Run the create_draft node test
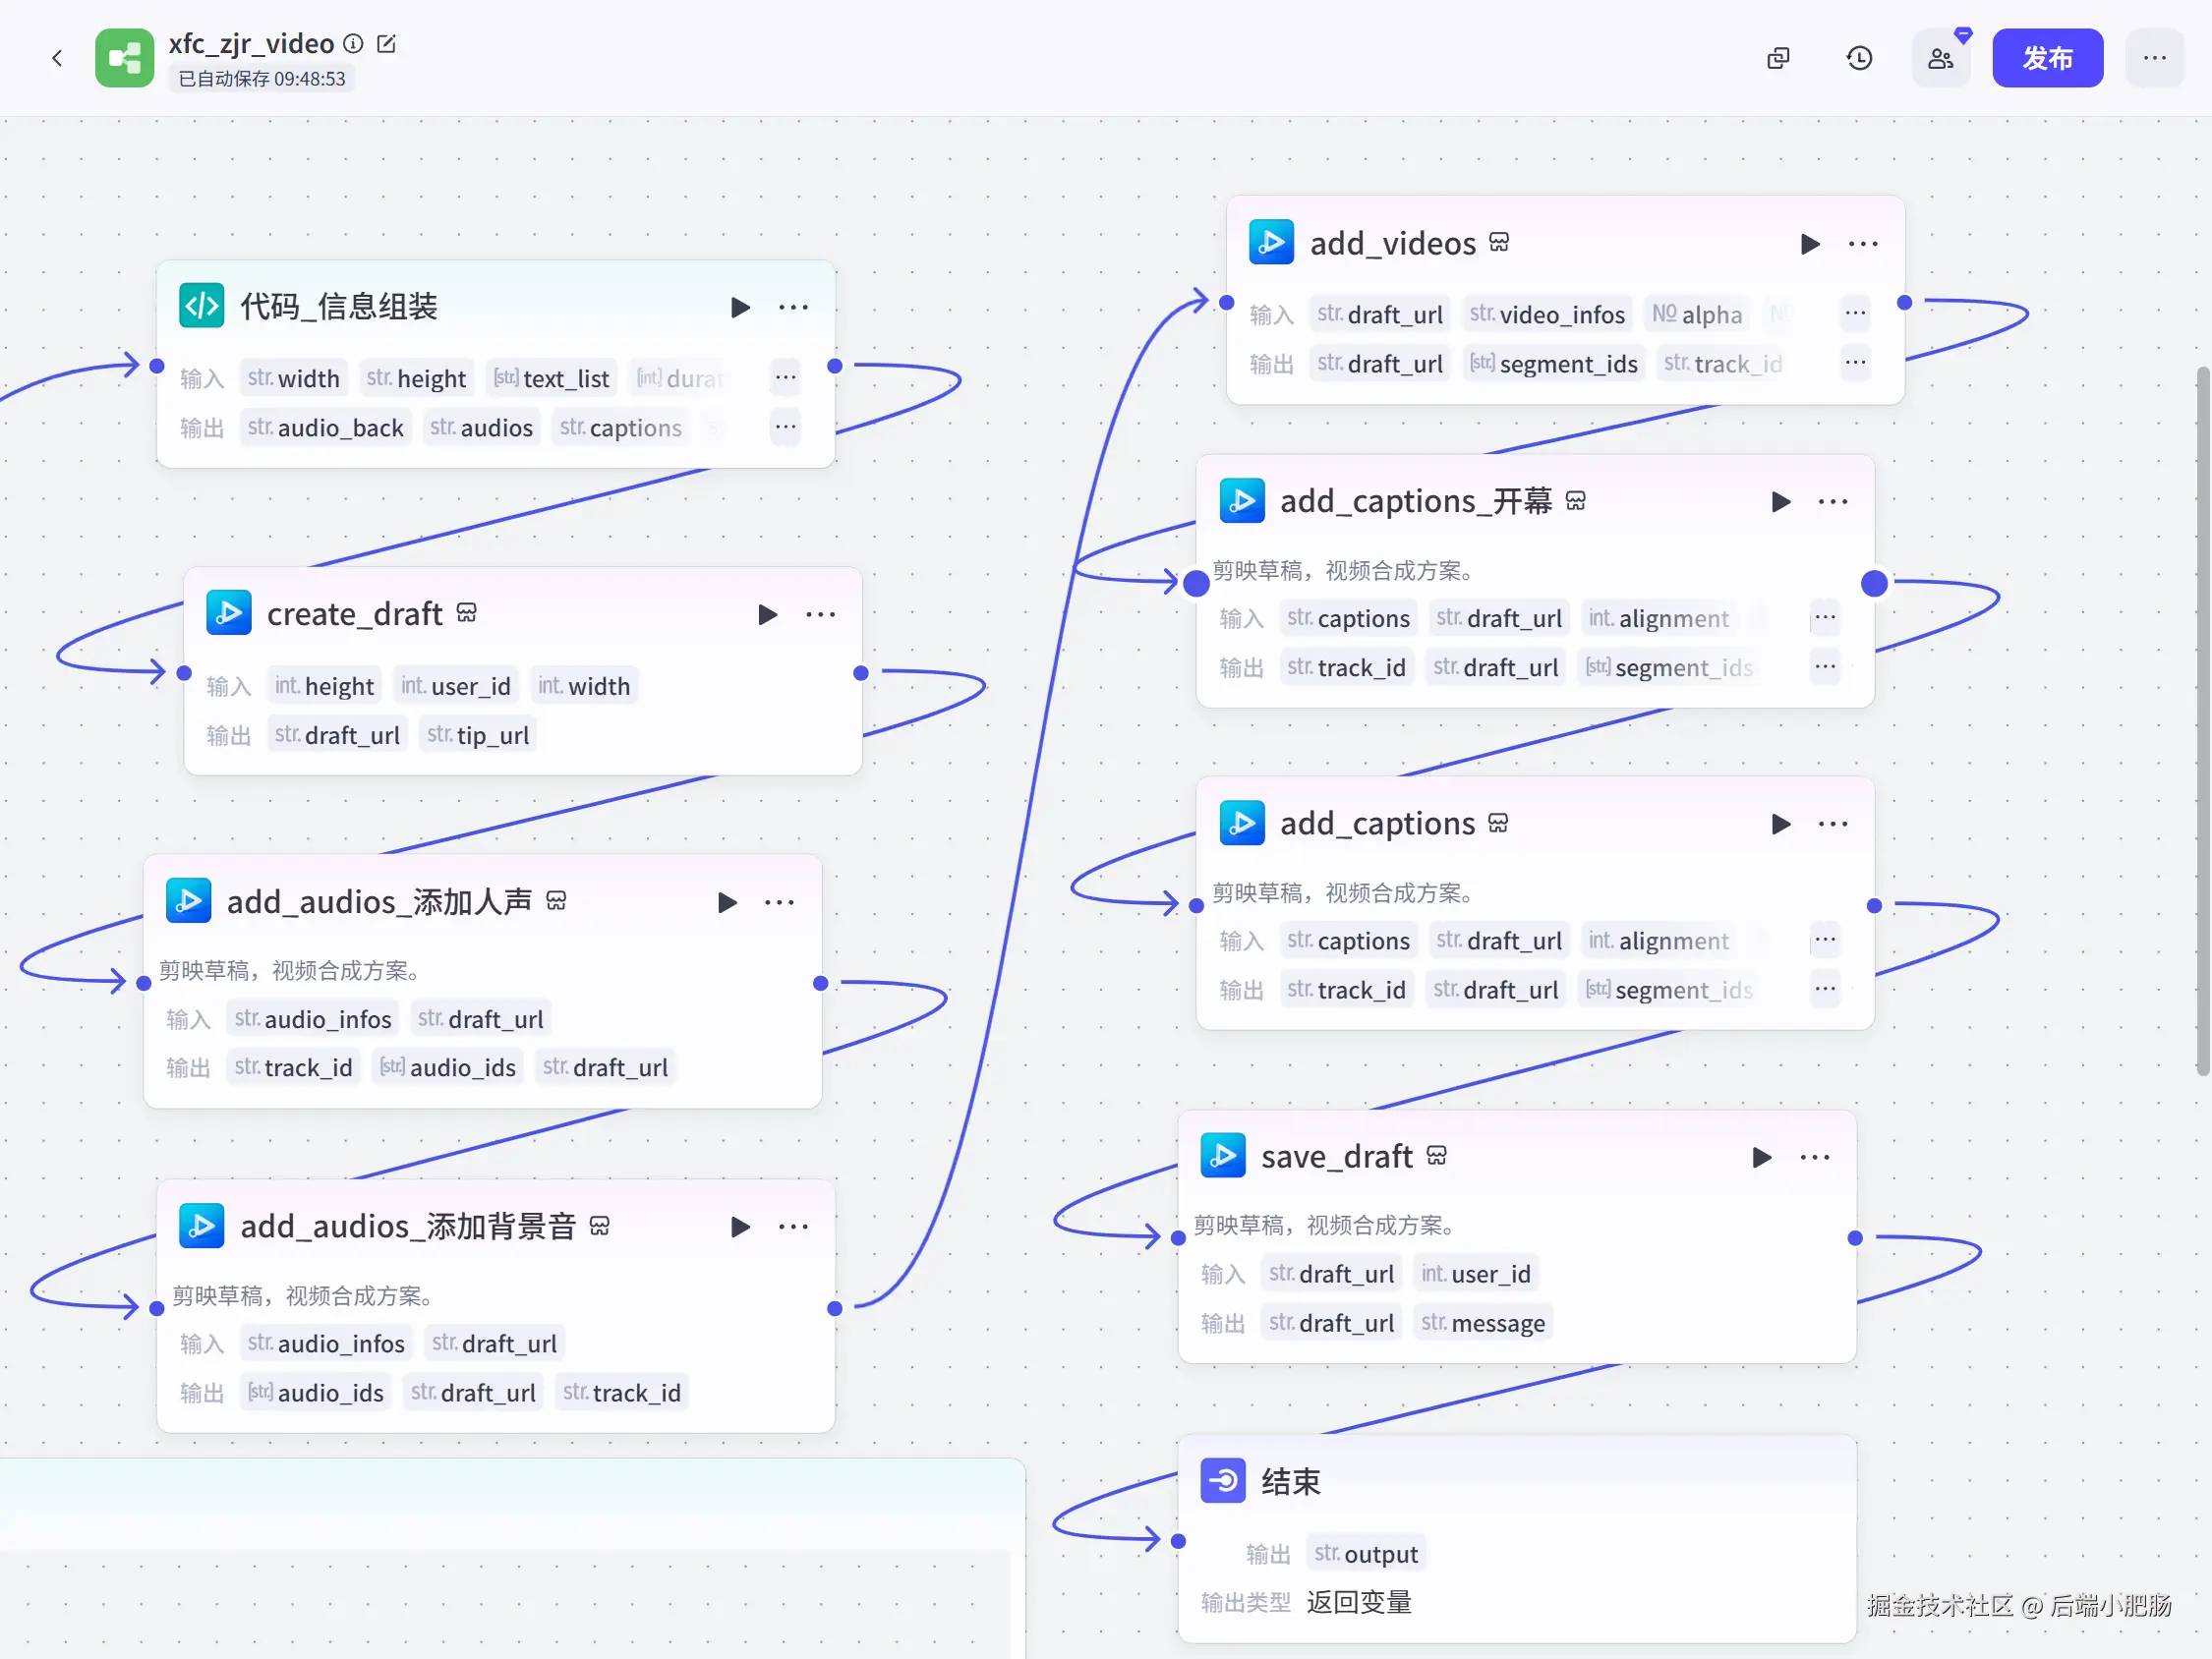This screenshot has width=2212, height=1659. click(767, 614)
